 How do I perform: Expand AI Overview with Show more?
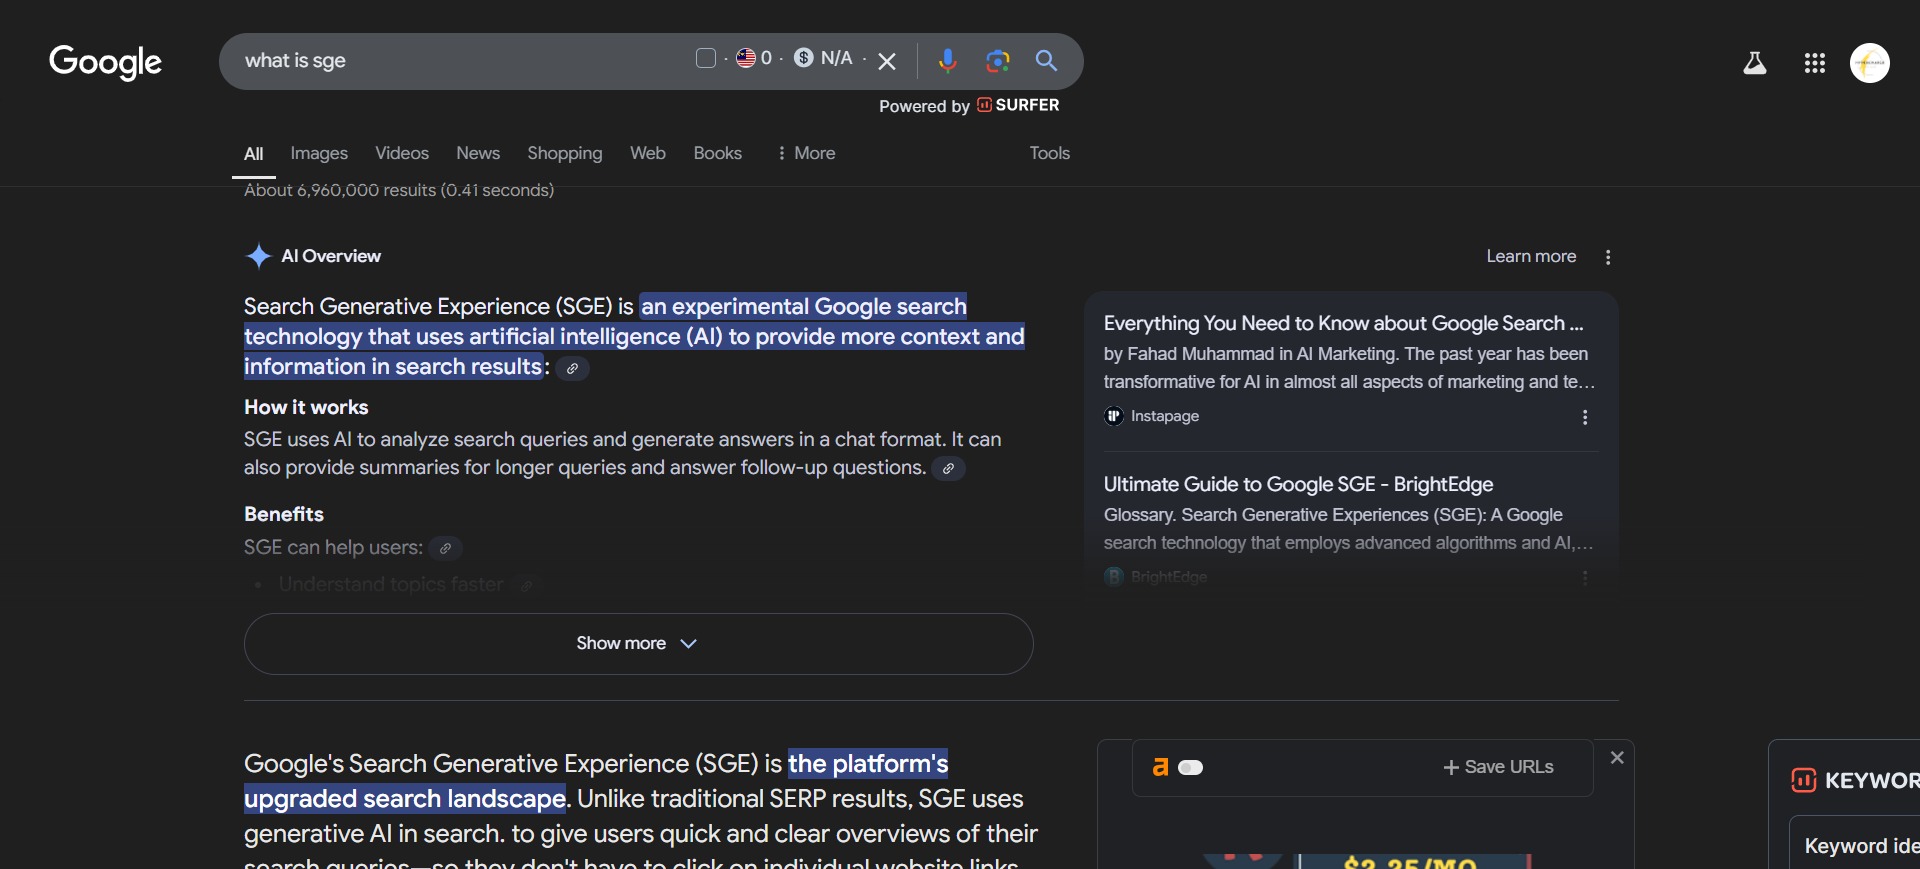[638, 643]
